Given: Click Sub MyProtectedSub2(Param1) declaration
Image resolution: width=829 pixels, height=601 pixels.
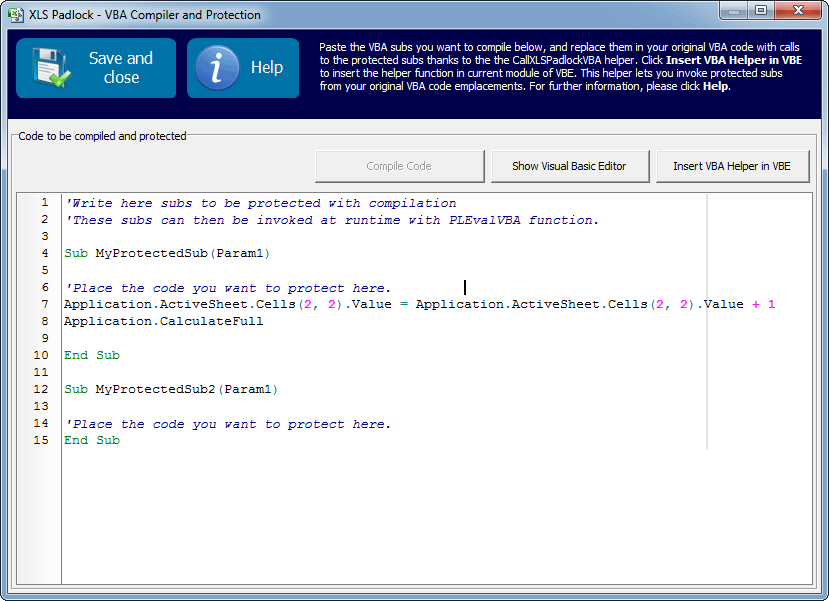Looking at the screenshot, I should click(171, 390).
